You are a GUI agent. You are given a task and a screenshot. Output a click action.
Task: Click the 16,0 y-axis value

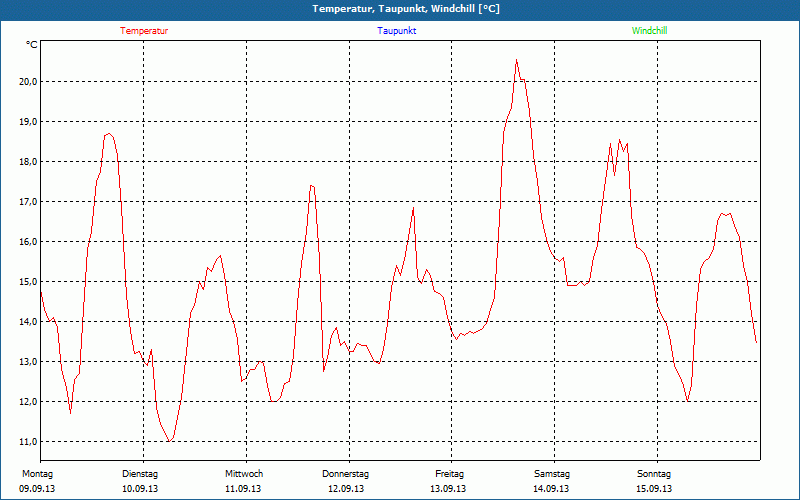(x=28, y=242)
